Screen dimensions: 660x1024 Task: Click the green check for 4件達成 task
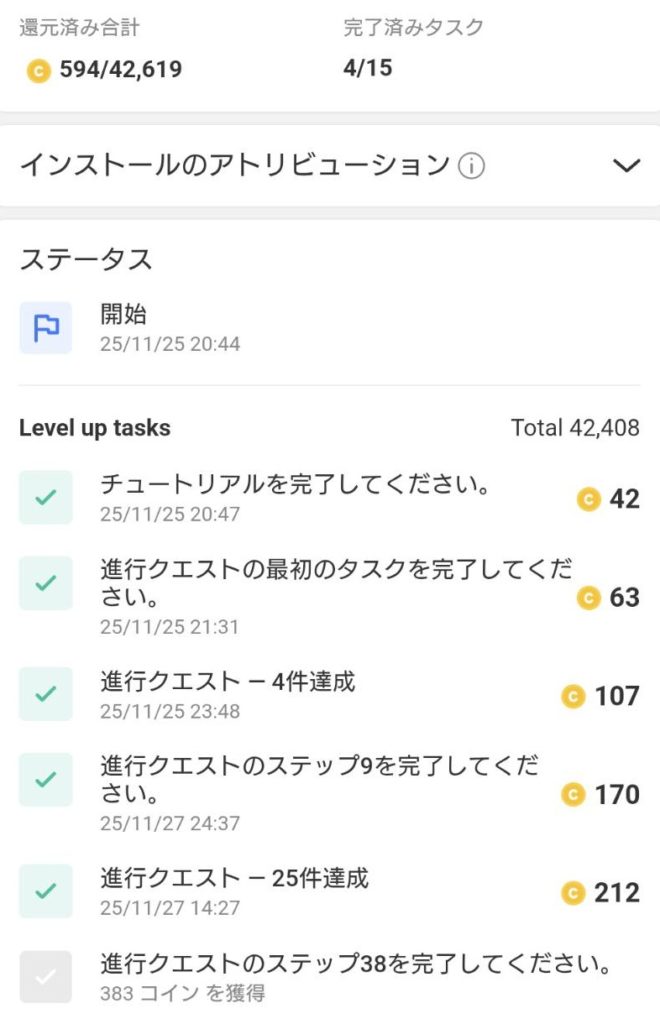click(45, 693)
